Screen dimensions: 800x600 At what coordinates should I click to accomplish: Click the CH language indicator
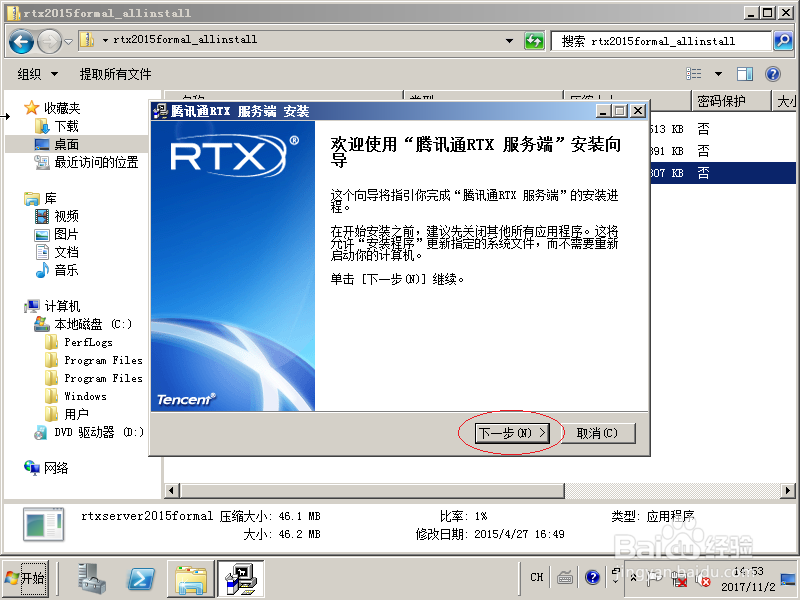[537, 577]
